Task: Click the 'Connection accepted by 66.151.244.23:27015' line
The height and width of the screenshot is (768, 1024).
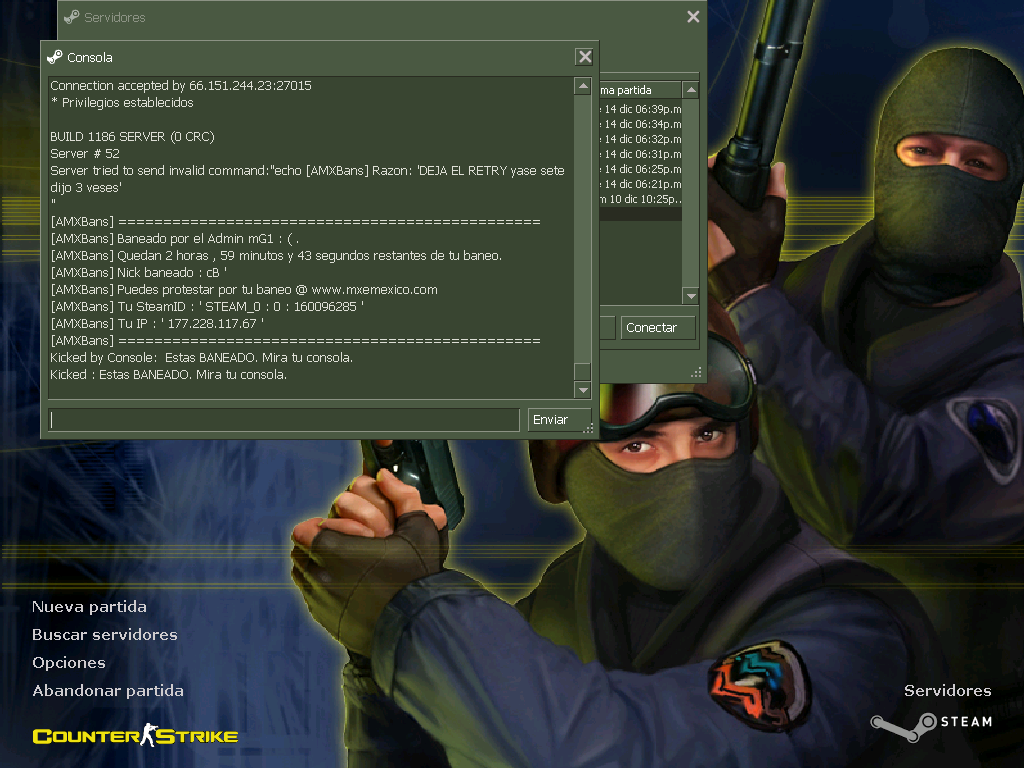Action: click(x=181, y=86)
